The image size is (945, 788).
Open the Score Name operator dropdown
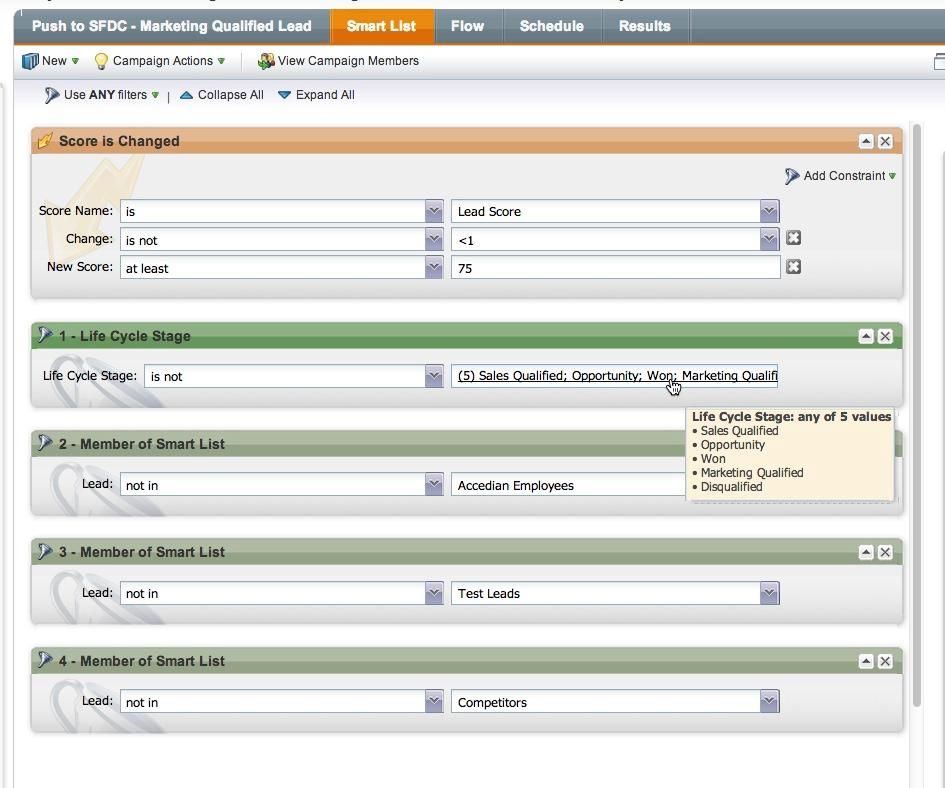click(434, 212)
